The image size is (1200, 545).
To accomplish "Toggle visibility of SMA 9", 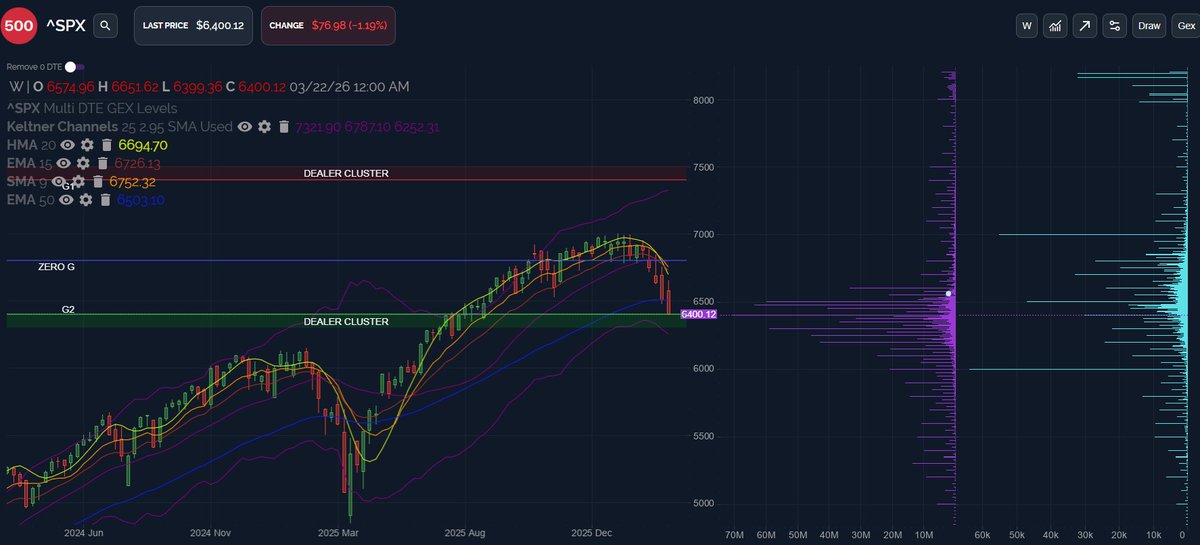I will (58, 181).
